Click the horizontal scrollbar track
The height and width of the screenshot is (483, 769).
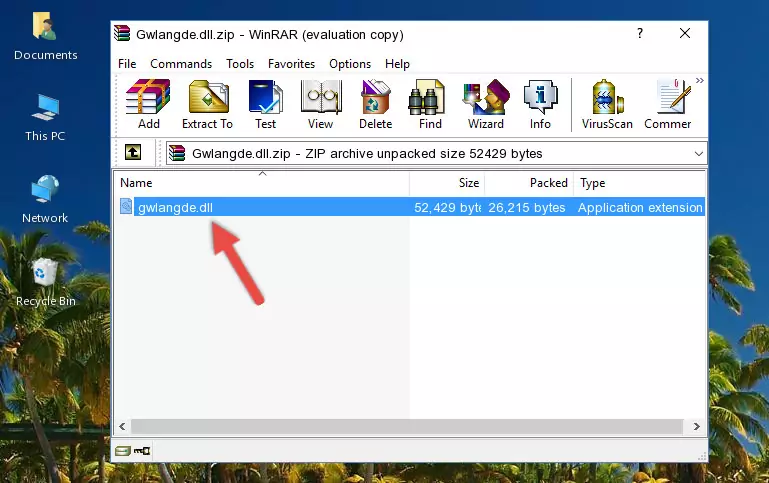[x=407, y=426]
